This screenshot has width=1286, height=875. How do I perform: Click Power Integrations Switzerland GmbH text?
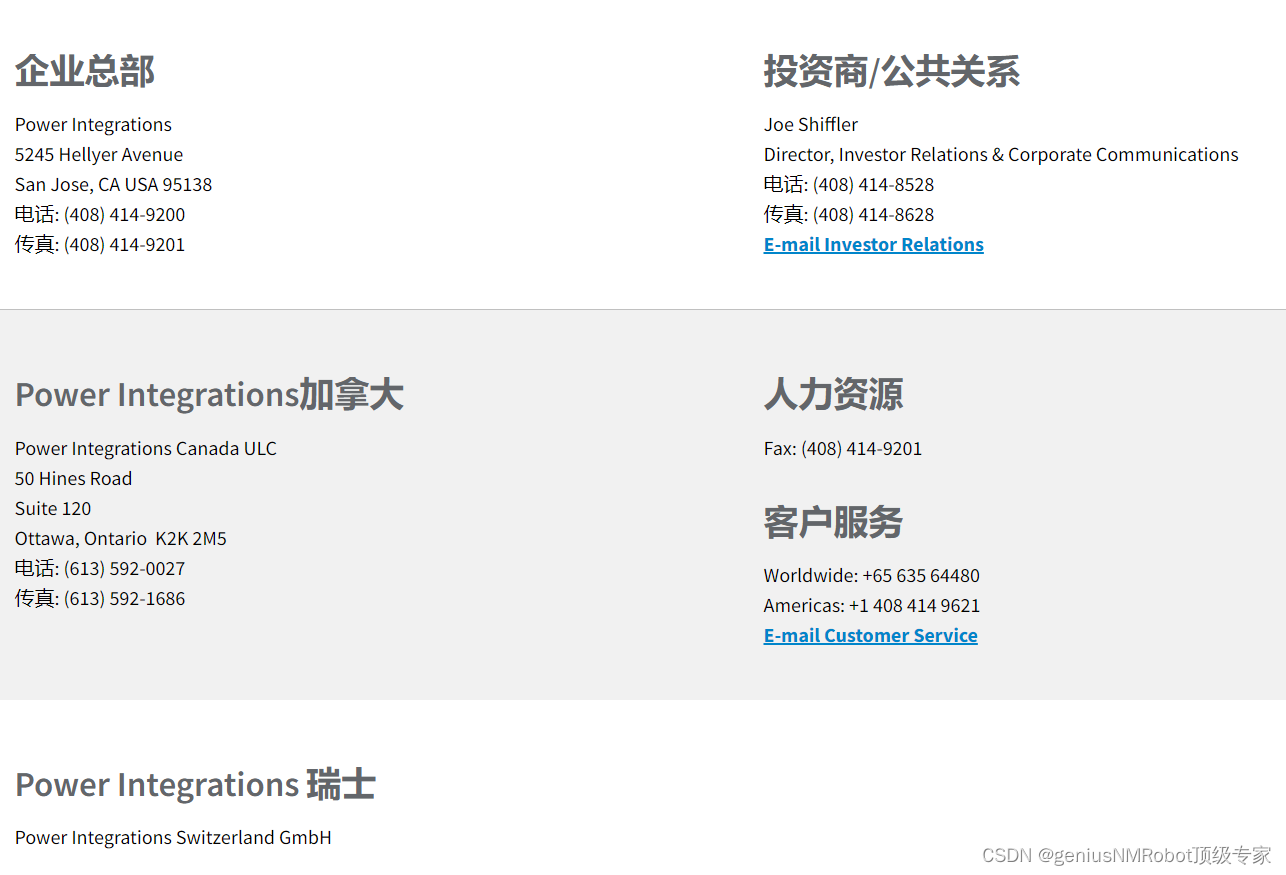pos(173,838)
